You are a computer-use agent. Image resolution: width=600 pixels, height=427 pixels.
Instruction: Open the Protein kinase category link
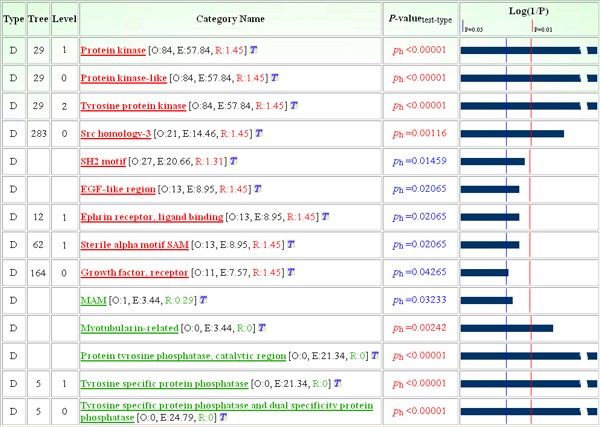[x=113, y=50]
